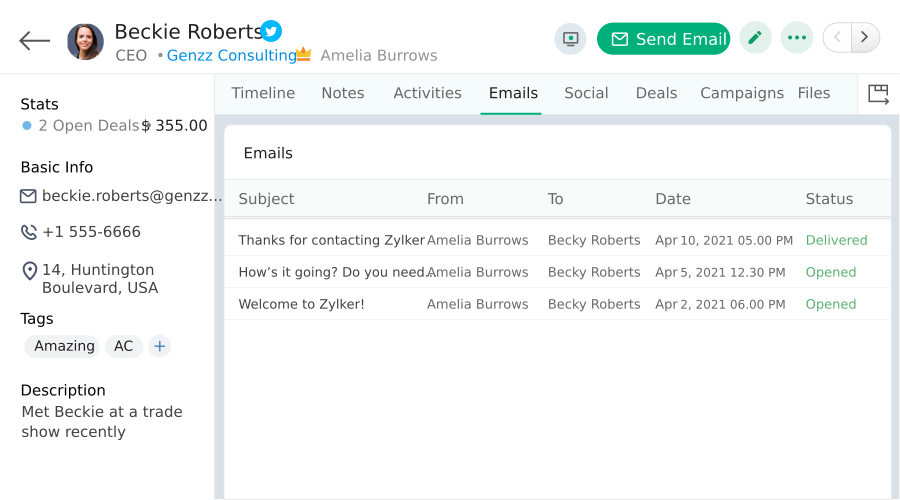Click the panel layout icon beside Files

click(x=878, y=94)
